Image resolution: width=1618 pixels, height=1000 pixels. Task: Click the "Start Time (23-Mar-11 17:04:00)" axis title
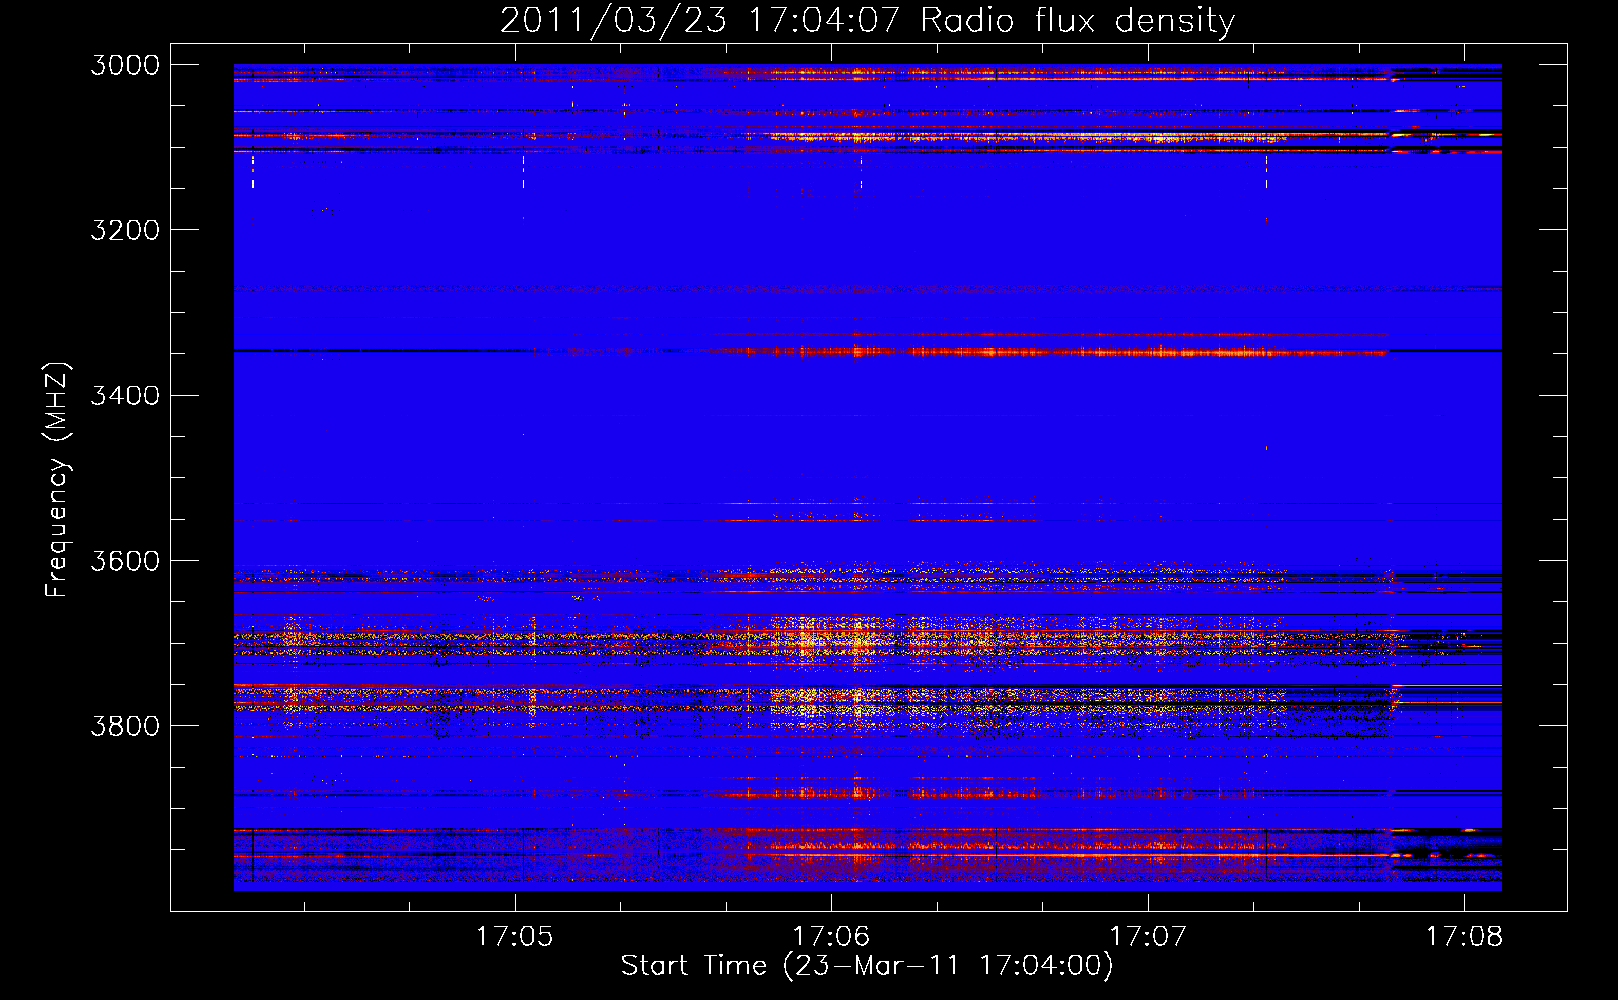pos(867,966)
